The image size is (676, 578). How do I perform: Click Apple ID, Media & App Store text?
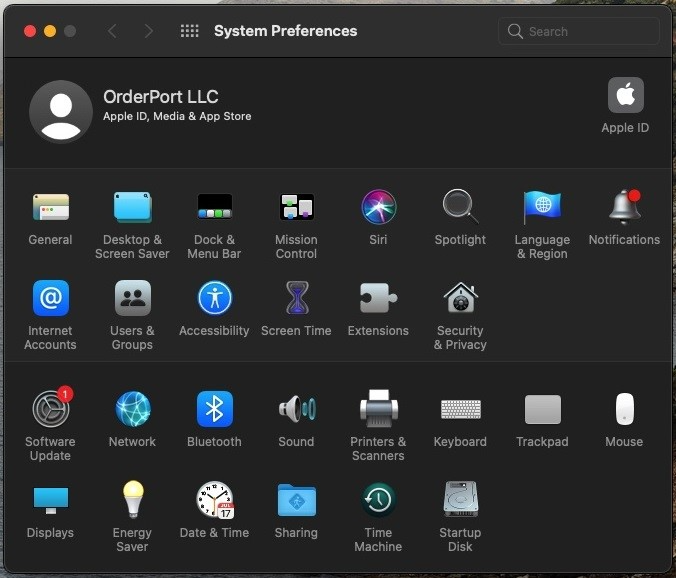tap(177, 116)
